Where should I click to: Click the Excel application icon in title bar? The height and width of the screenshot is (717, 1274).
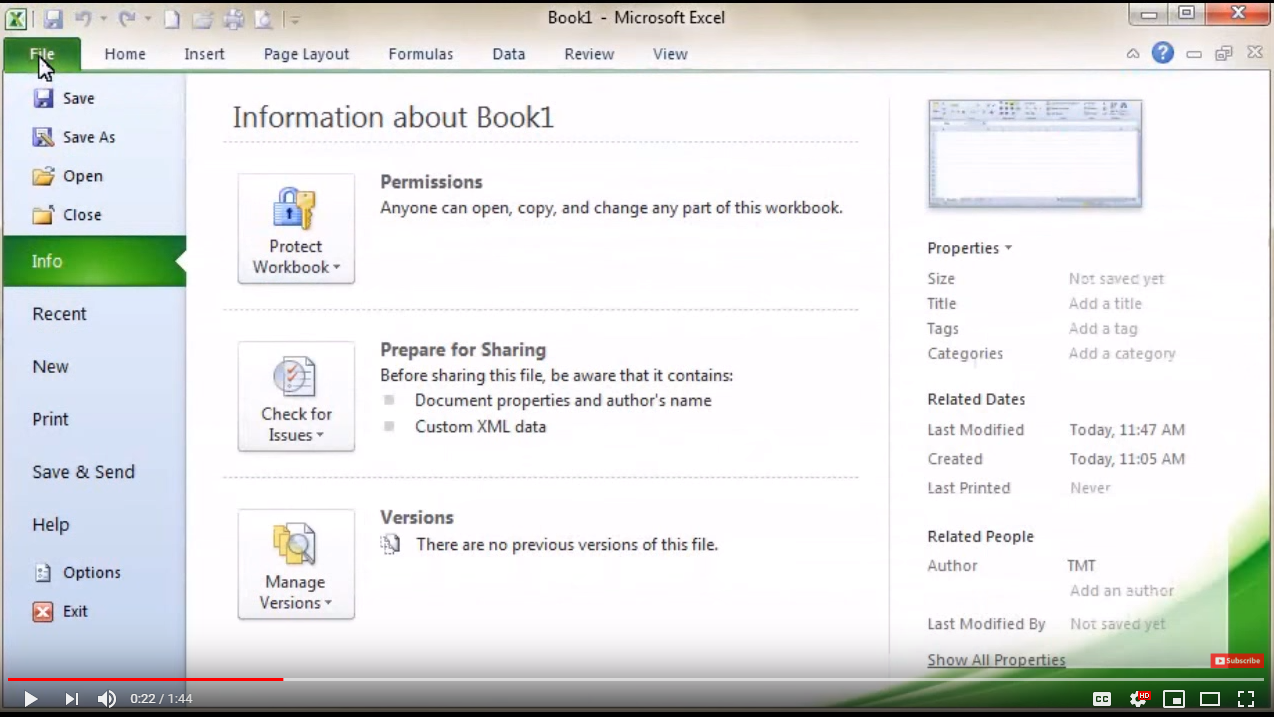pos(16,18)
